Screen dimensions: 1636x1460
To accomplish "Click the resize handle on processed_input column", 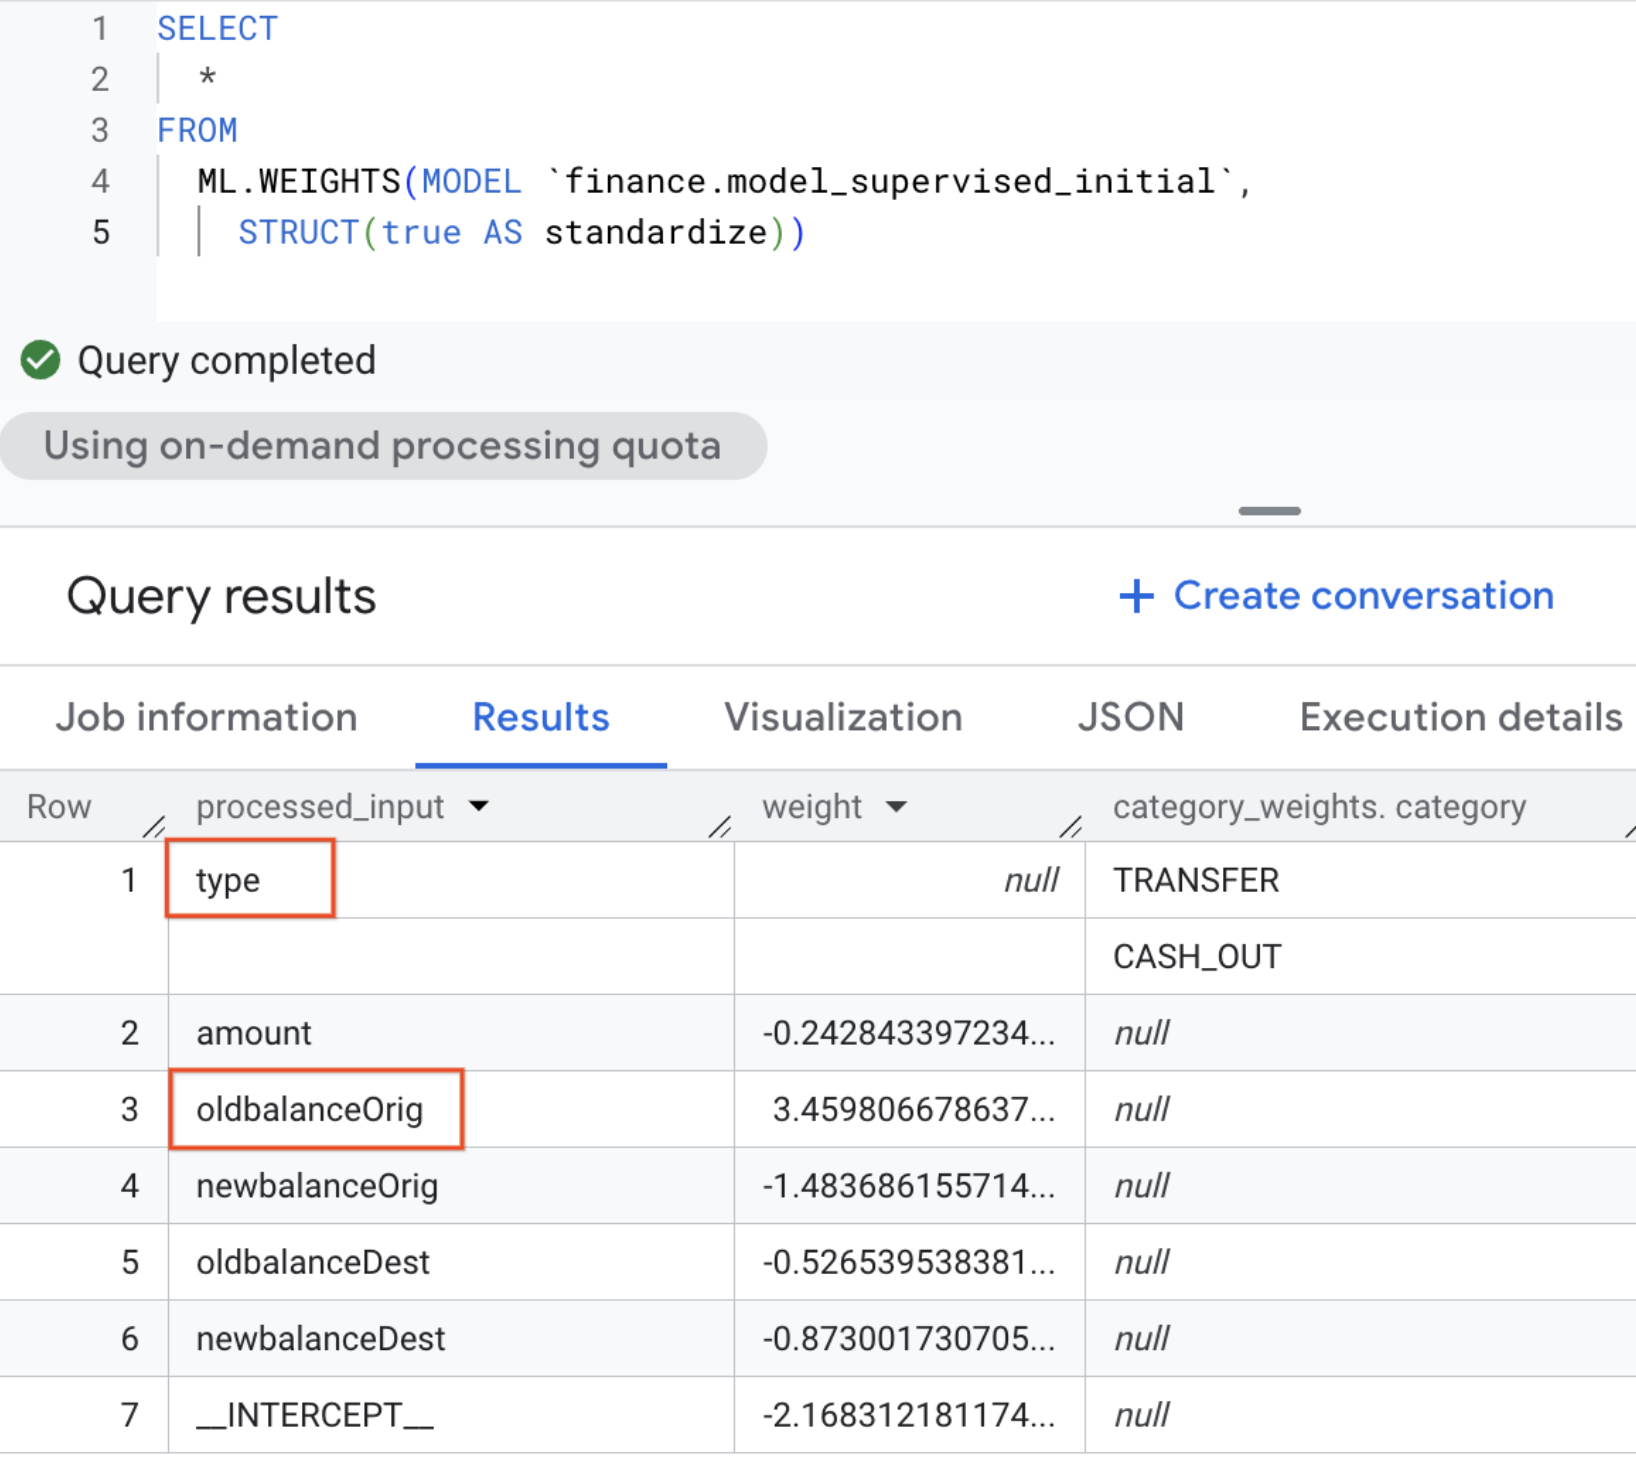I will point(719,826).
